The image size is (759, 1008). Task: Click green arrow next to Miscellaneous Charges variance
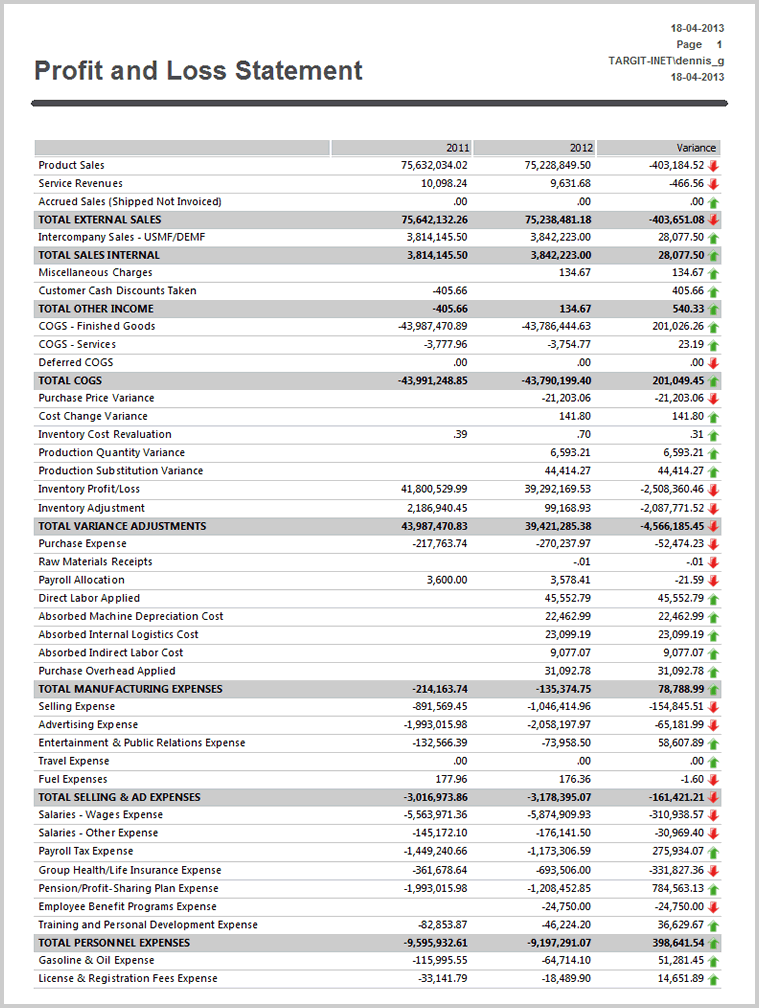[x=713, y=273]
